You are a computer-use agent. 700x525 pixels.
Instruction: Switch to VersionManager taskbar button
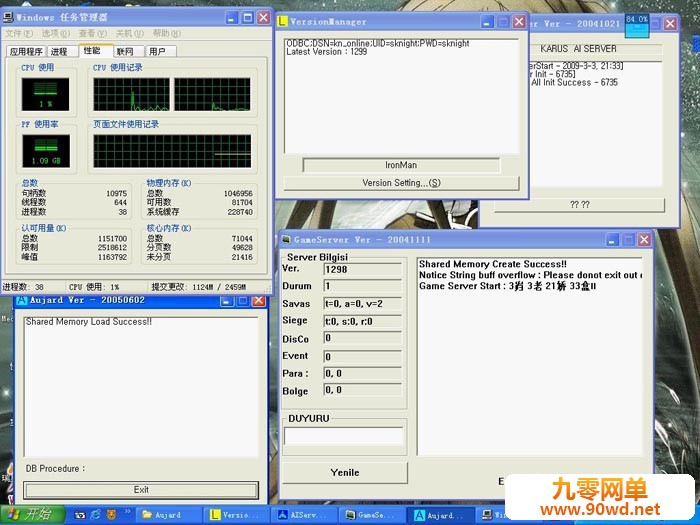coord(237,515)
